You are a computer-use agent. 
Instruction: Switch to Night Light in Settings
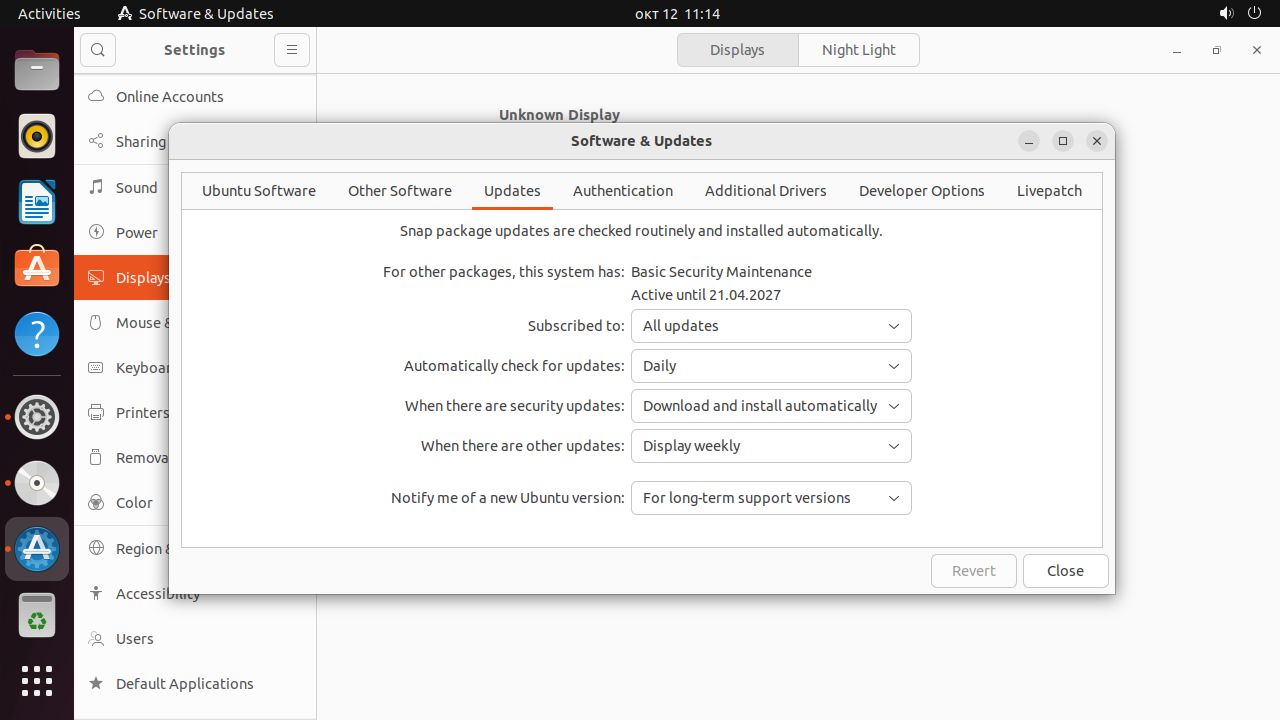click(x=859, y=50)
